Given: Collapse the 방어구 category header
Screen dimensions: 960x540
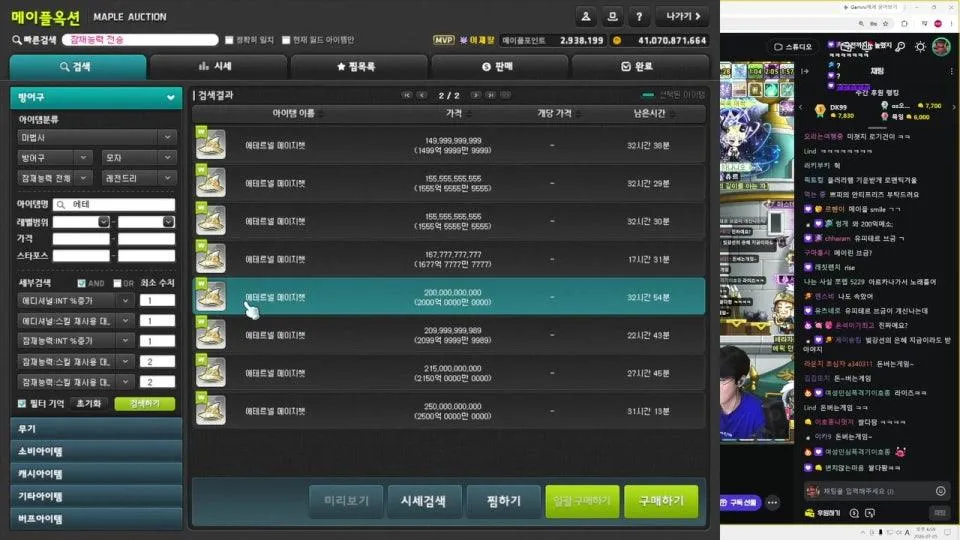Looking at the screenshot, I should [96, 97].
